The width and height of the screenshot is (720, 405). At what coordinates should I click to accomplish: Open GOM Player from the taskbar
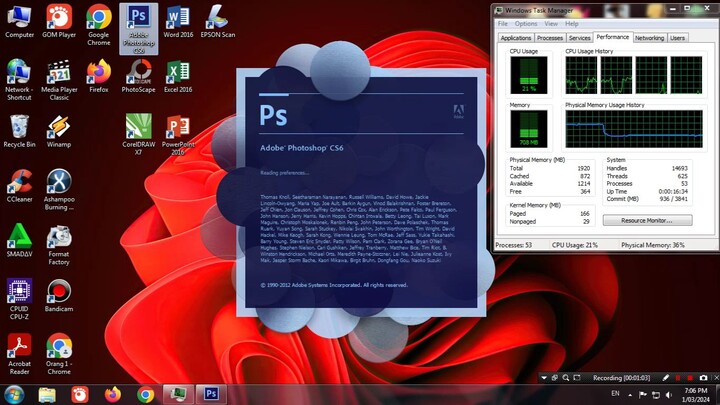click(x=80, y=394)
